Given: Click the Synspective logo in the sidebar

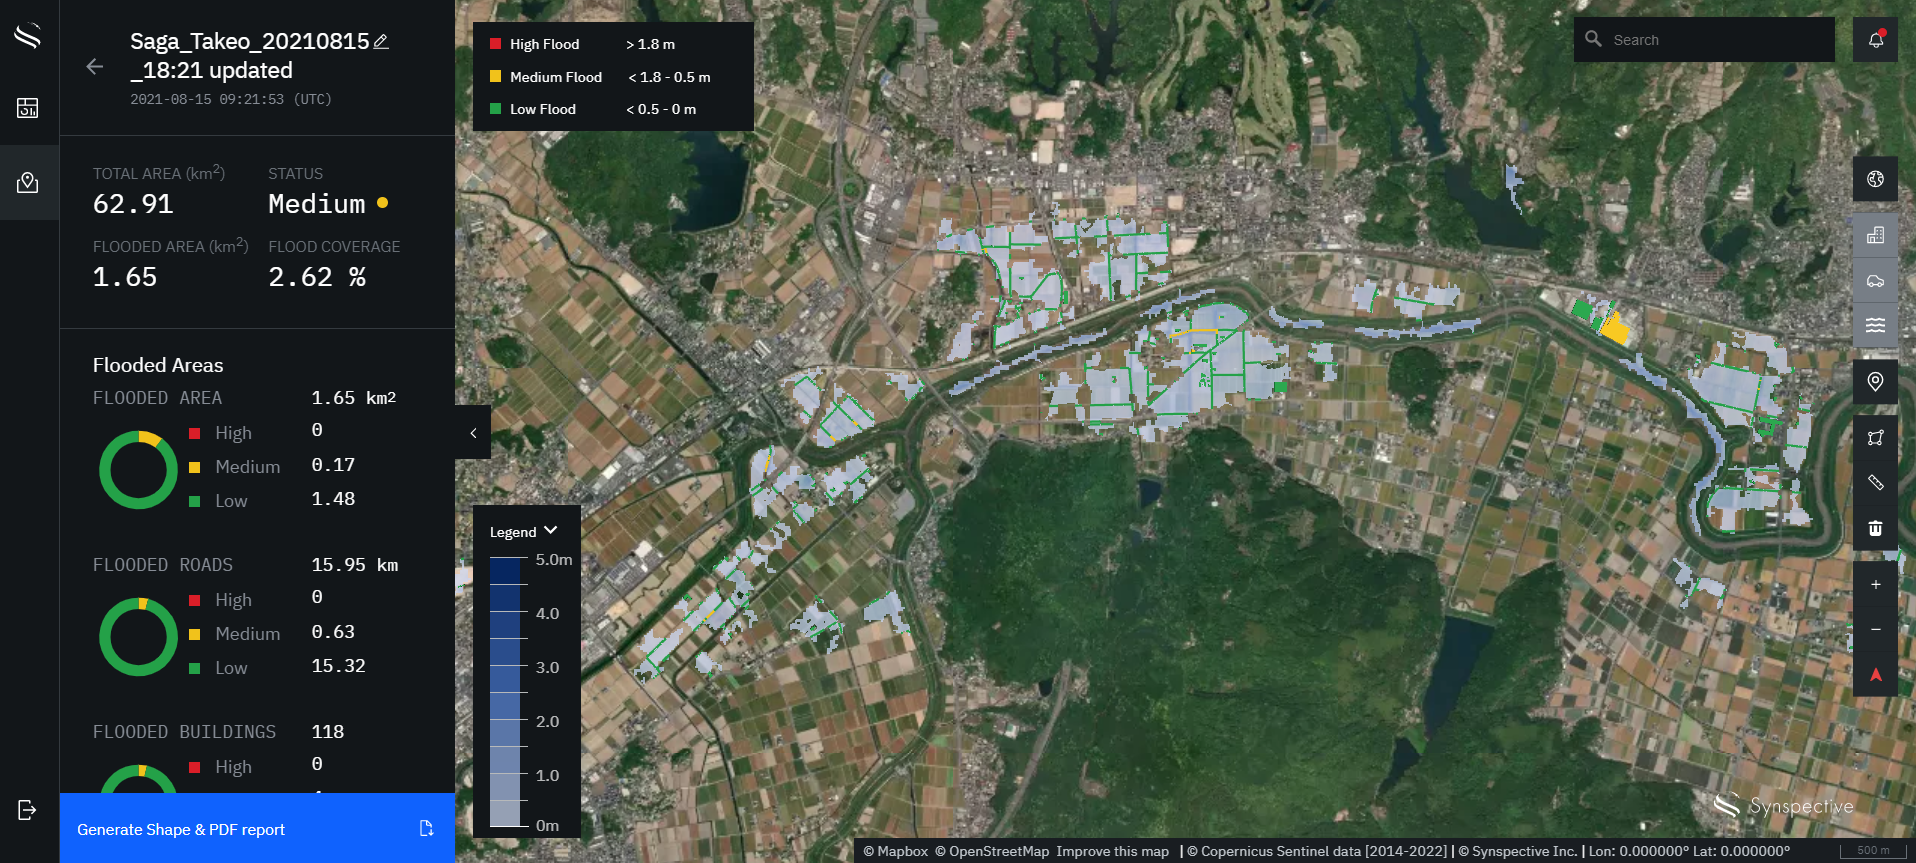Looking at the screenshot, I should coord(28,36).
